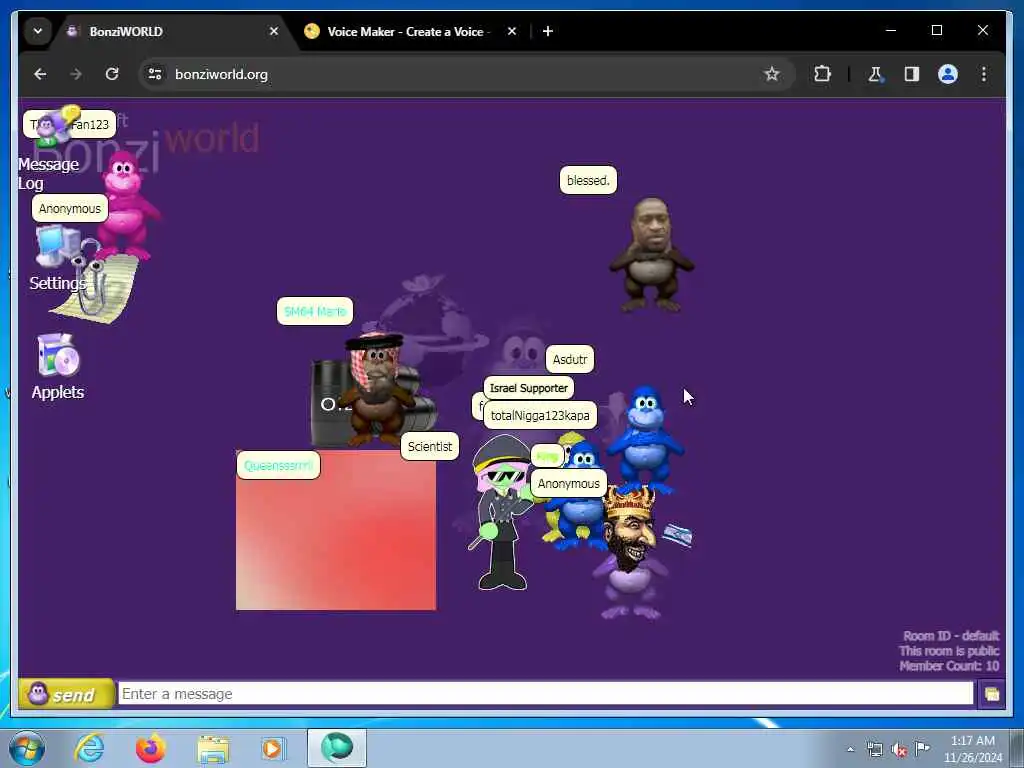
Task: Click the officer-hat character with sunglasses
Action: pyautogui.click(x=502, y=513)
